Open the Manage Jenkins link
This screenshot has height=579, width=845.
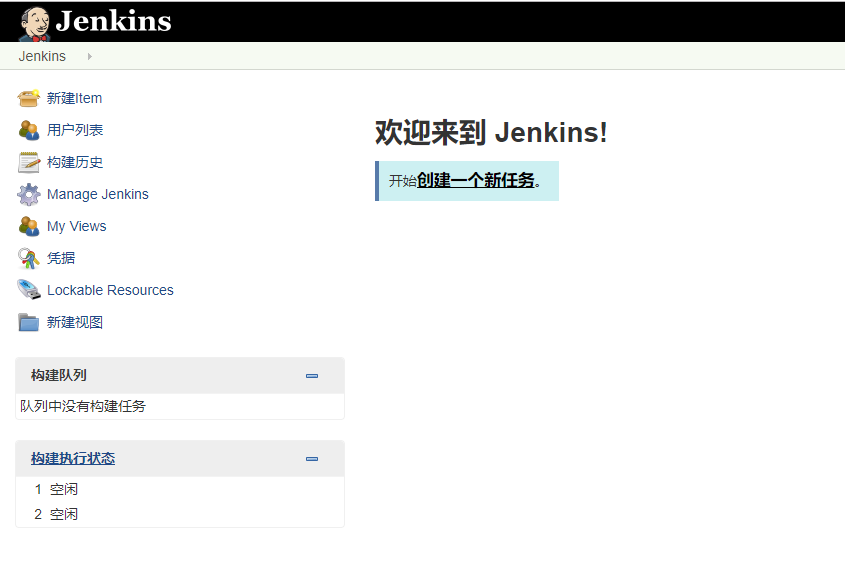[x=98, y=194]
